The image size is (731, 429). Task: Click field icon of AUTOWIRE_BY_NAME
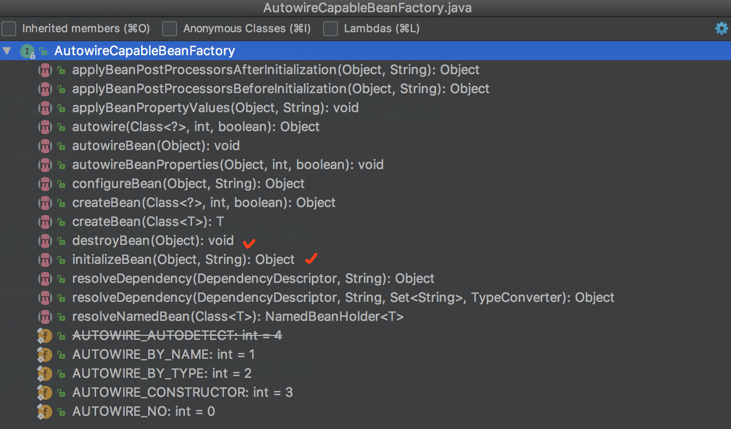pyautogui.click(x=45, y=355)
